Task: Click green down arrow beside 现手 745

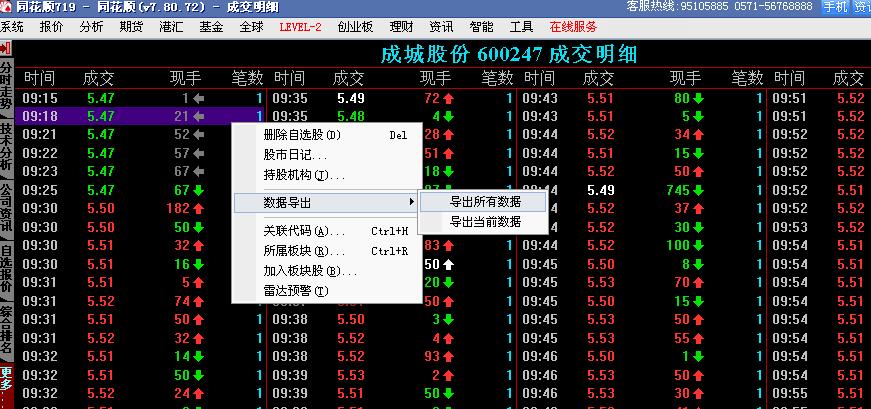Action: coord(698,190)
